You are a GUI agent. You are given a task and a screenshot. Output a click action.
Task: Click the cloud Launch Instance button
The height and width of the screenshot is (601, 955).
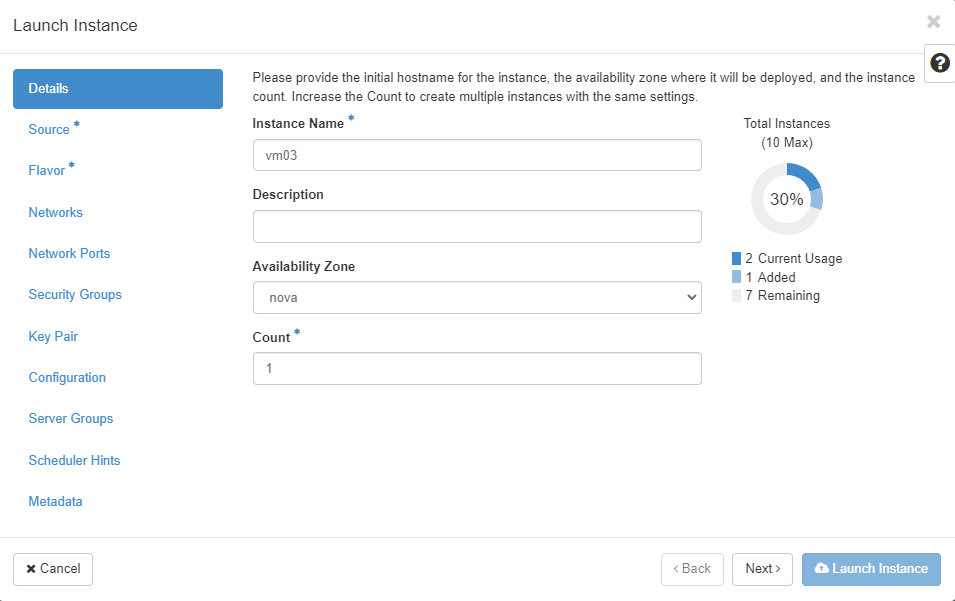[871, 569]
